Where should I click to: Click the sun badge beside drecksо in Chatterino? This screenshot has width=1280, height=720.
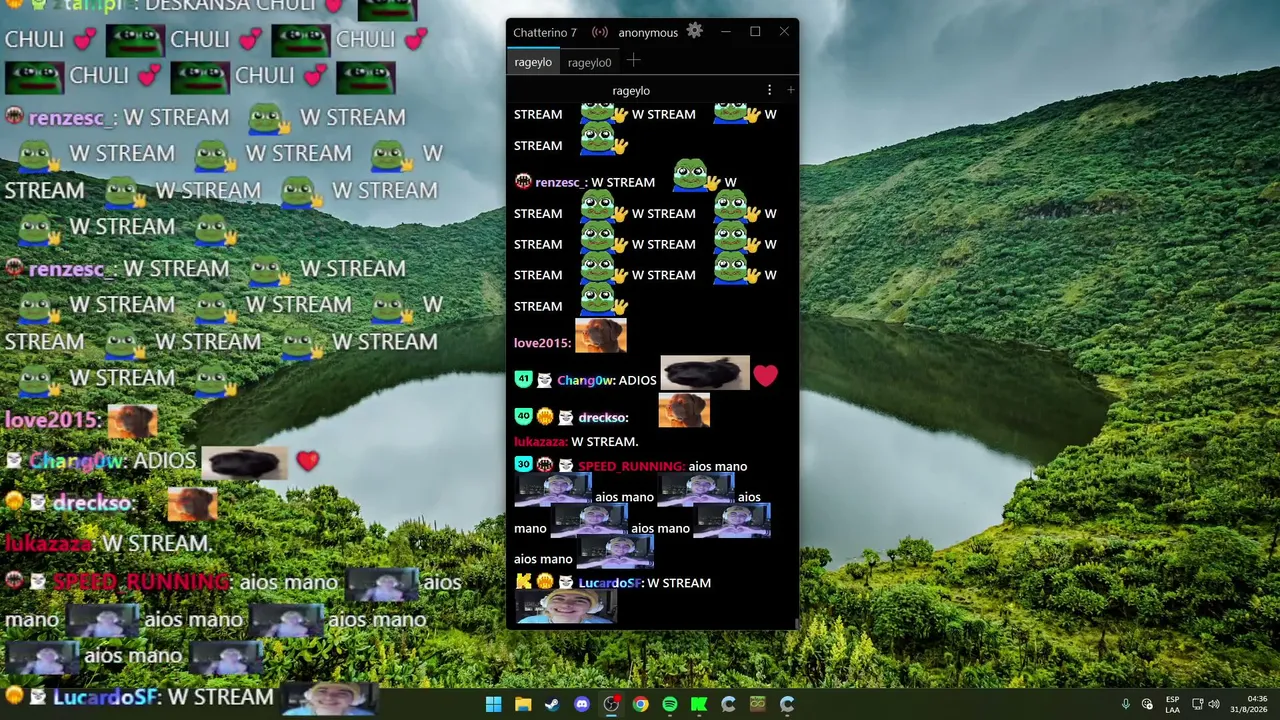(544, 417)
